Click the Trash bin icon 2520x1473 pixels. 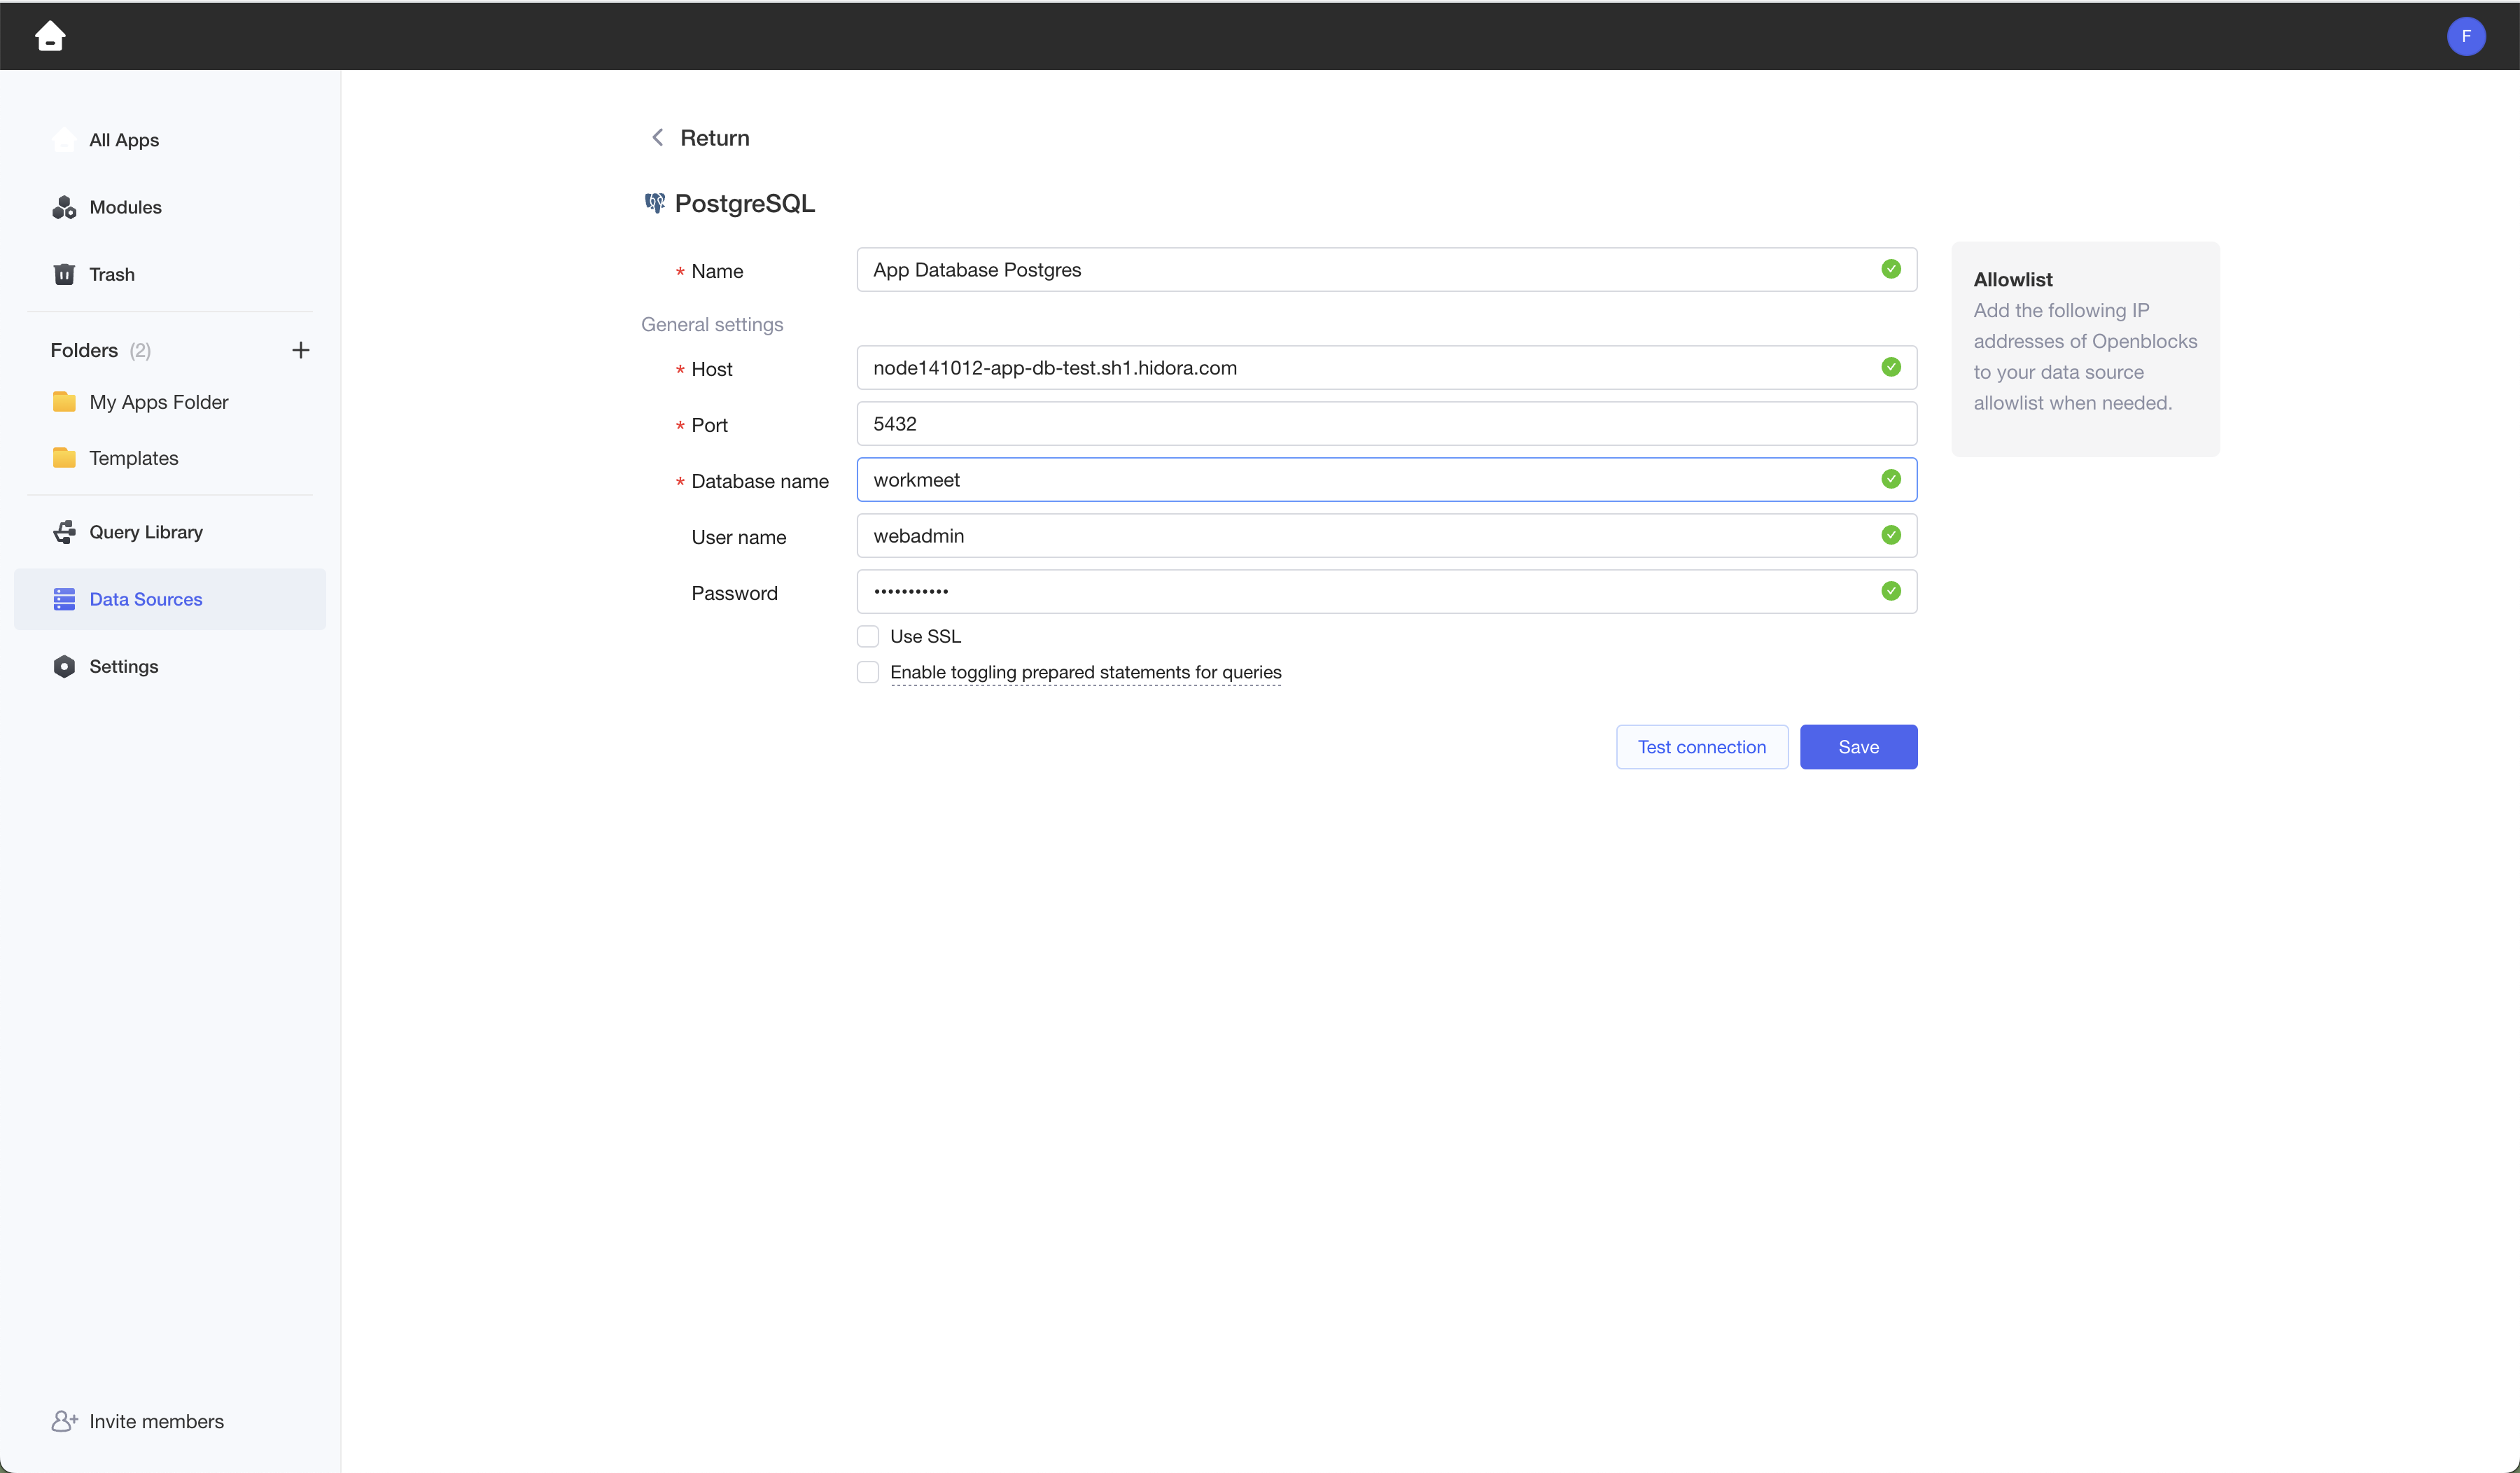tap(64, 274)
